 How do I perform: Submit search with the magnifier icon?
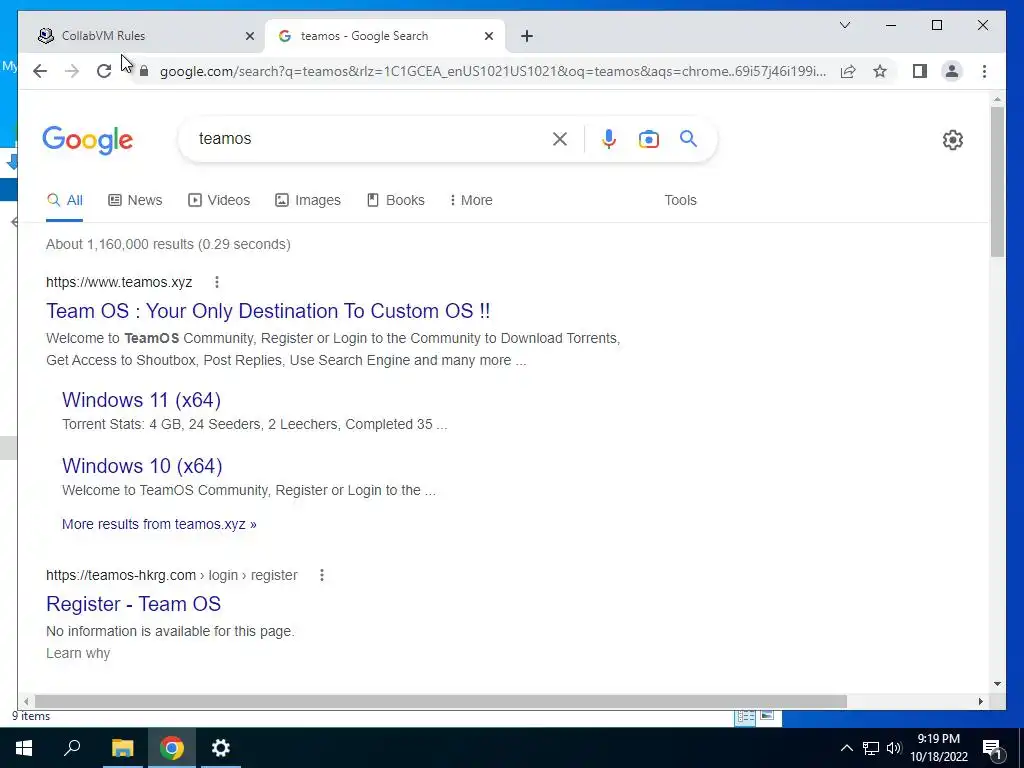688,139
